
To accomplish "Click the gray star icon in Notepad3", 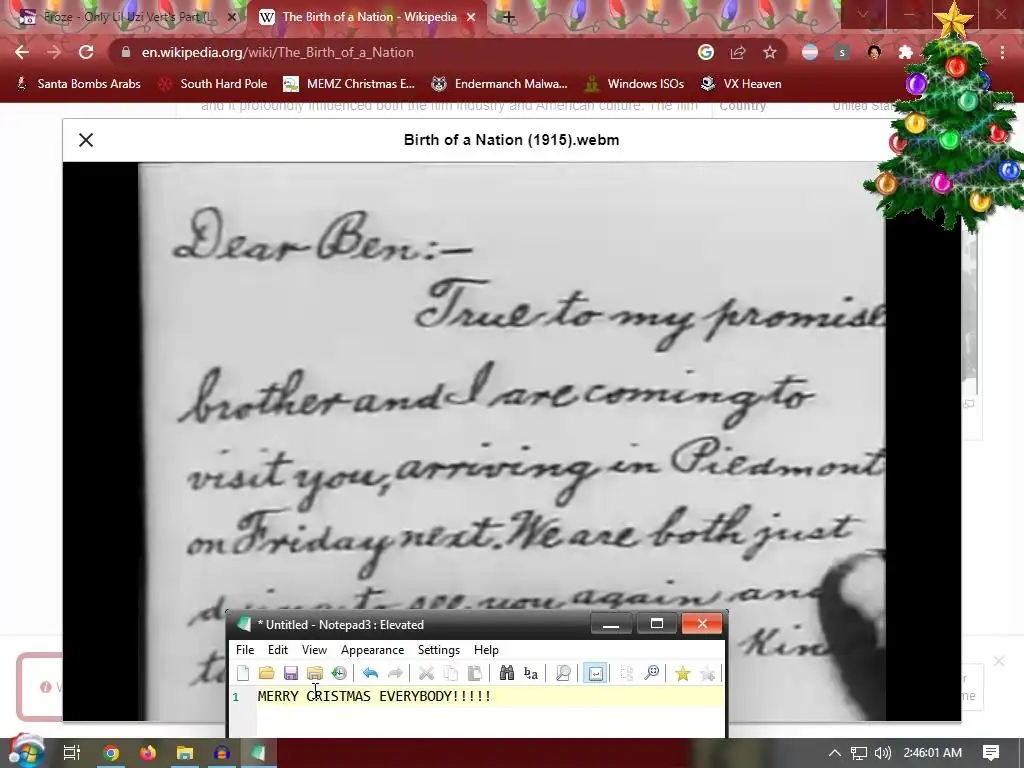I will (x=707, y=673).
